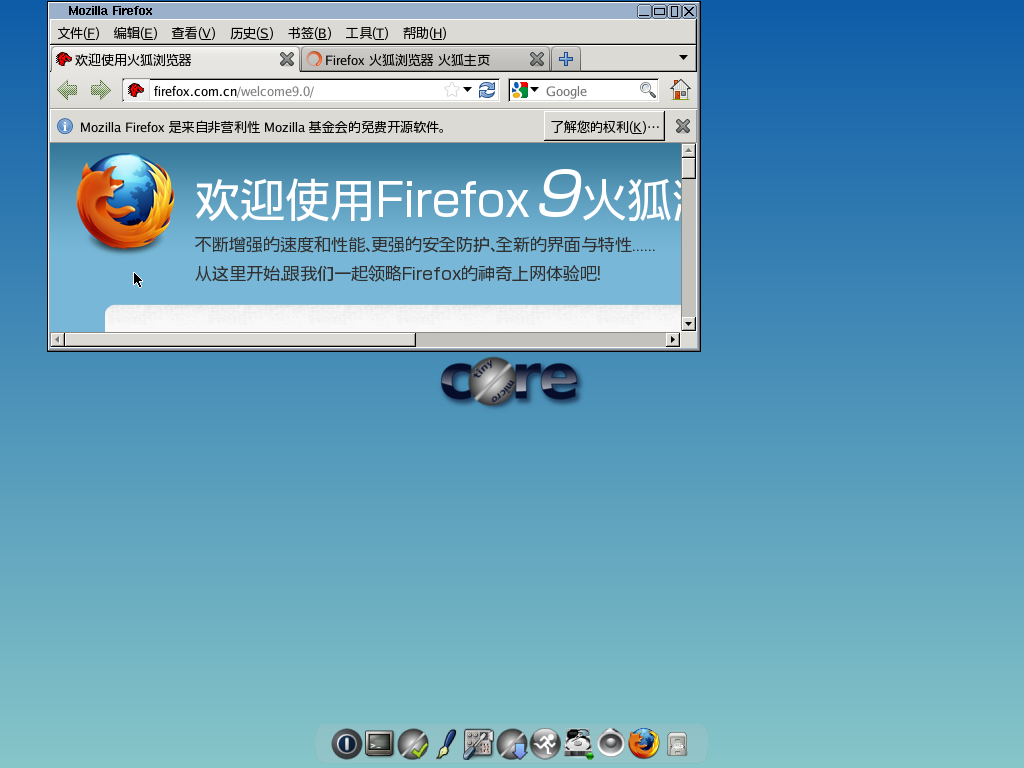Click the horizontal scrollbar left arrow

tap(57, 339)
